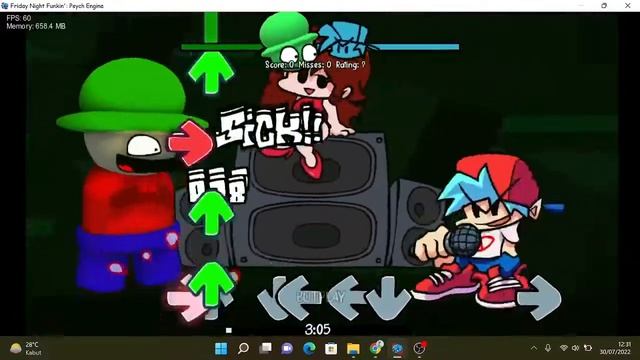Click the "Sick!!" rating popup
The height and width of the screenshot is (360, 640).
[270, 127]
